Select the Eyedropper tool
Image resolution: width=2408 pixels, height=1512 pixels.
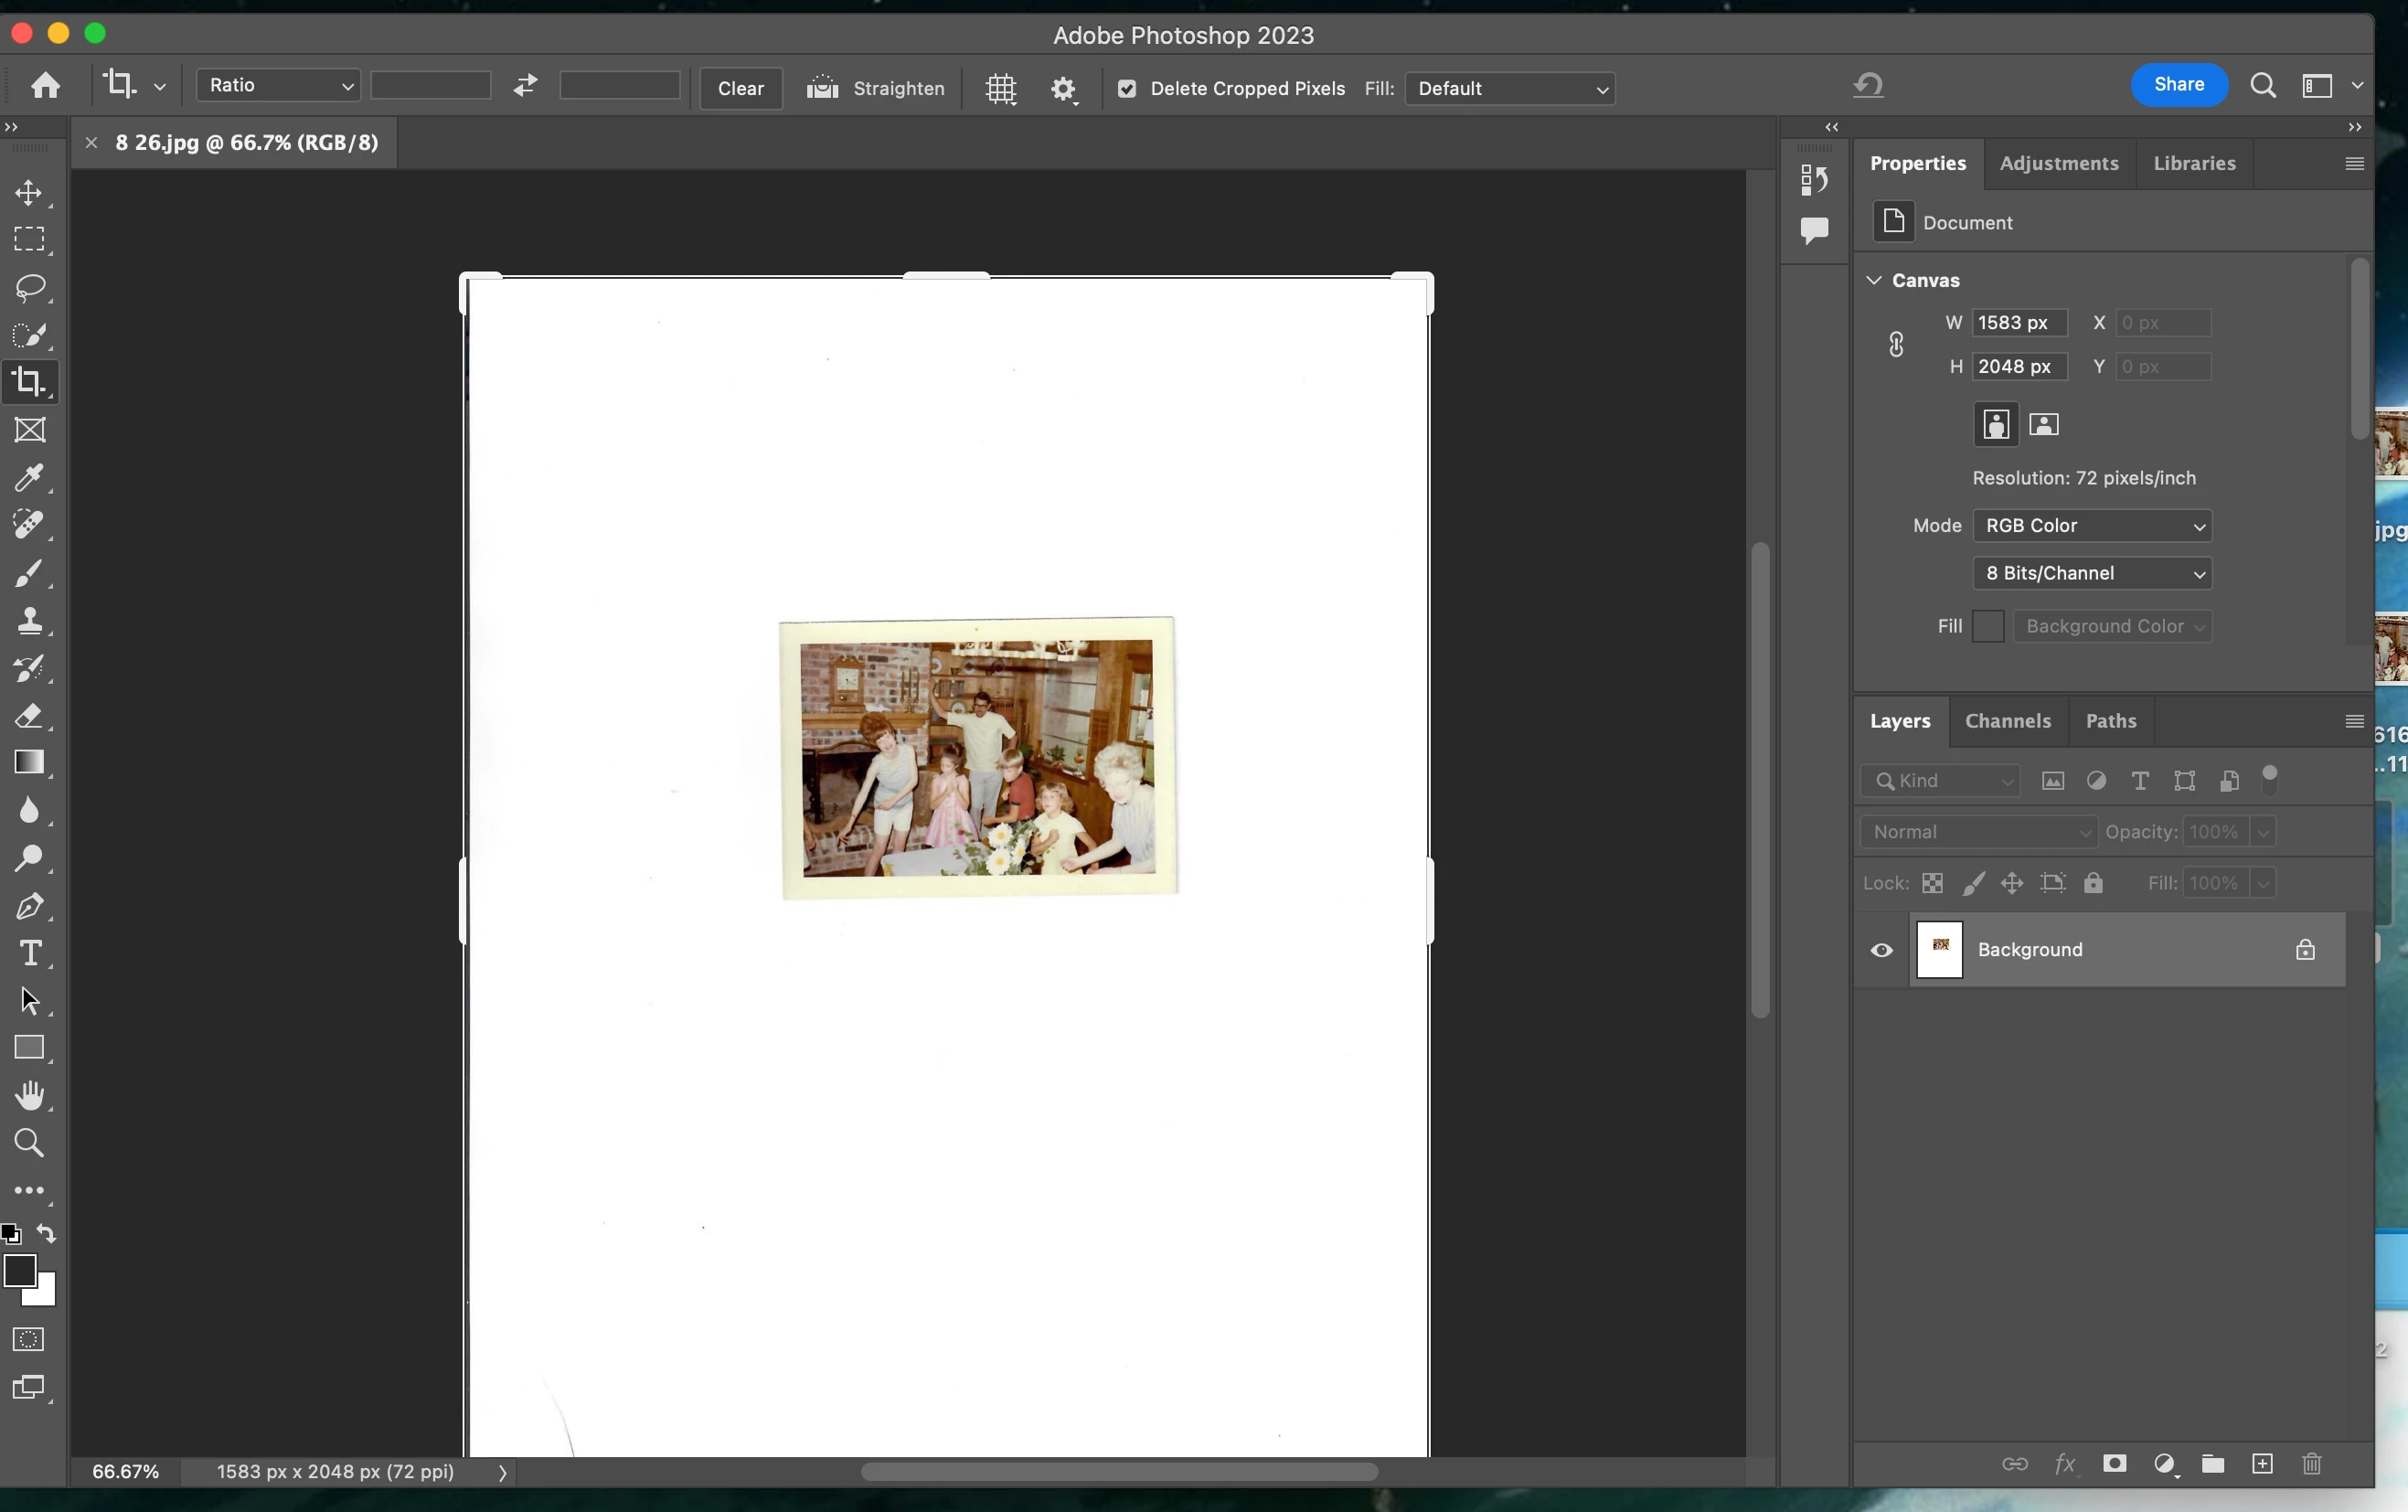point(29,478)
